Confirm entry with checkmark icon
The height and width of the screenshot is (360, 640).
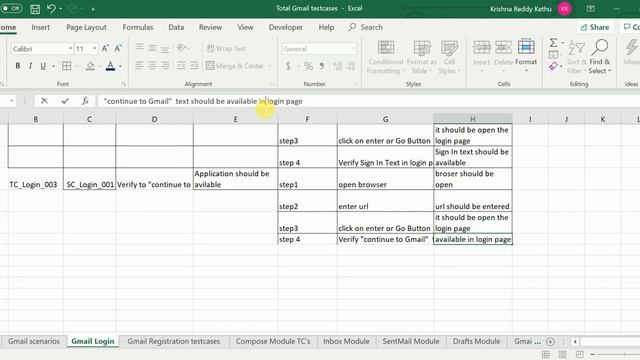point(65,101)
